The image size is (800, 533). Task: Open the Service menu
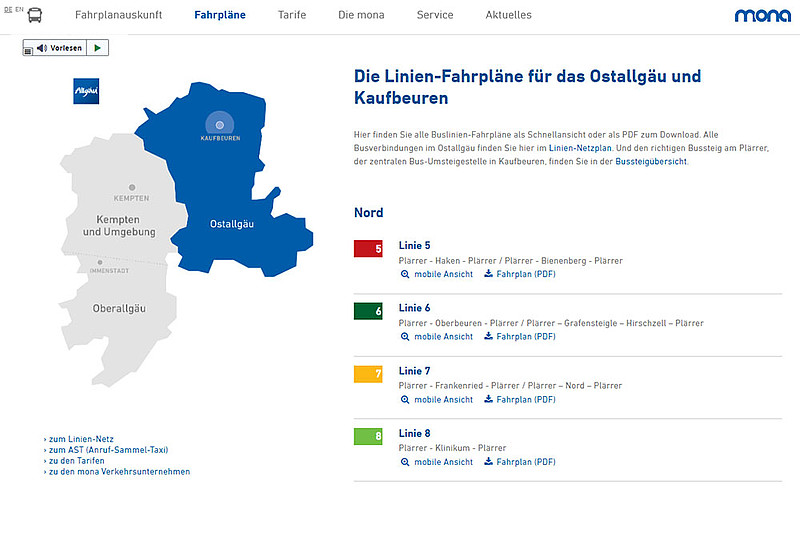pyautogui.click(x=435, y=15)
